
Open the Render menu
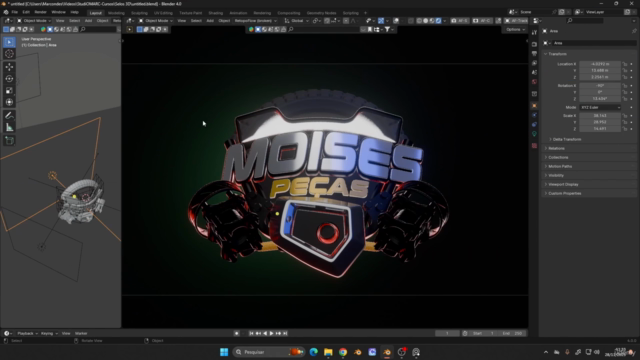coord(40,12)
